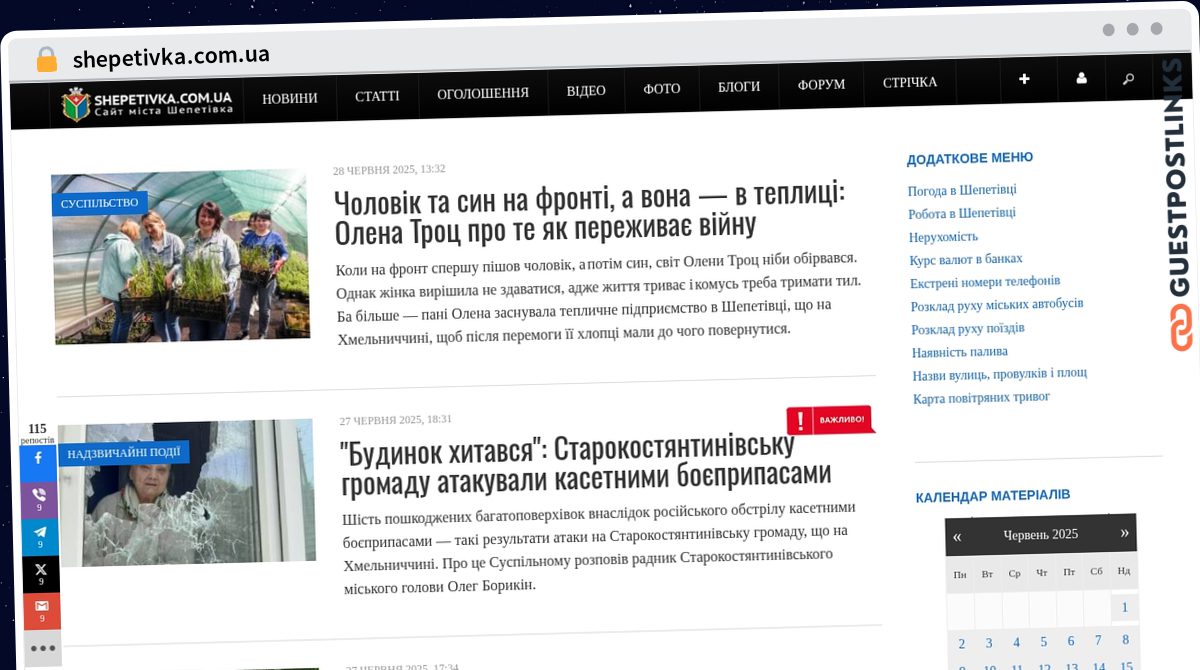Screen dimensions: 1200x670
Task: Open the НОВИНИ menu item
Action: (x=290, y=98)
